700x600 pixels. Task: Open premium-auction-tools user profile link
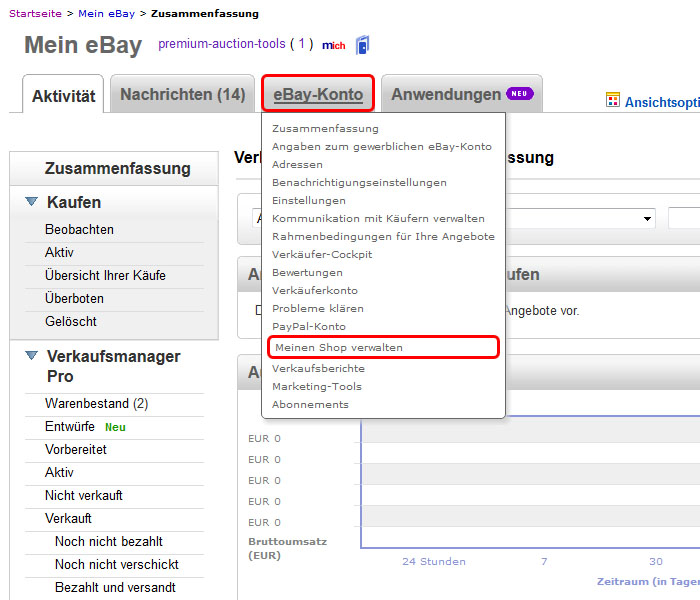point(221,44)
